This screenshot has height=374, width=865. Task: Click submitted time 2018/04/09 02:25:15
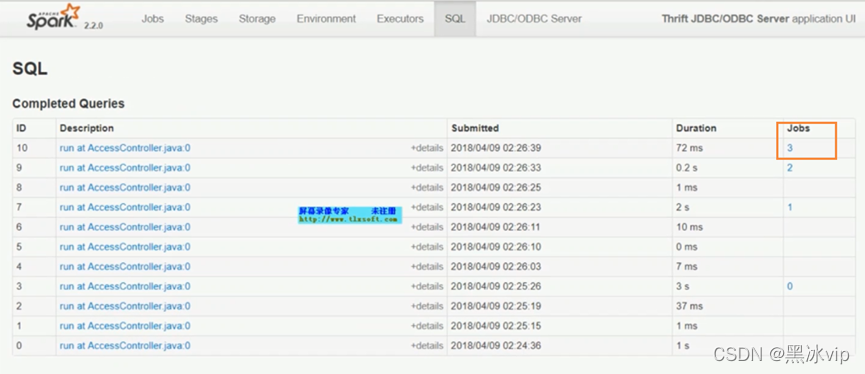click(496, 326)
